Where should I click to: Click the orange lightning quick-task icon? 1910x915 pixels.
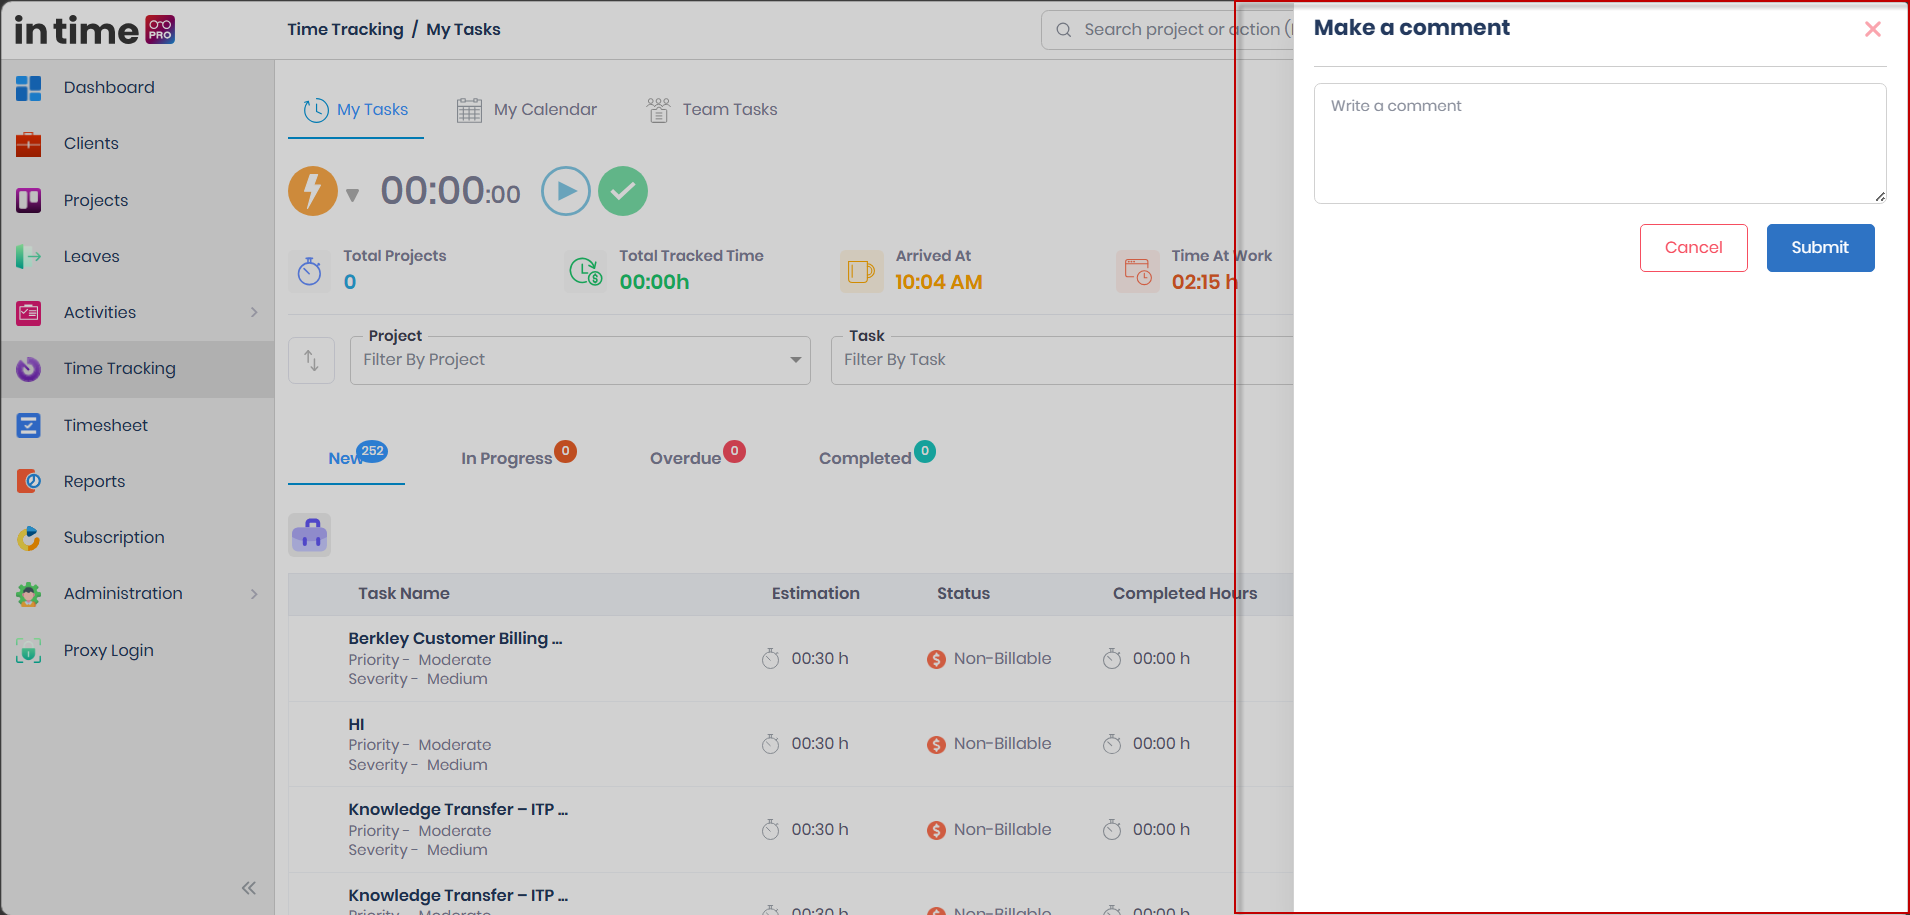(313, 191)
